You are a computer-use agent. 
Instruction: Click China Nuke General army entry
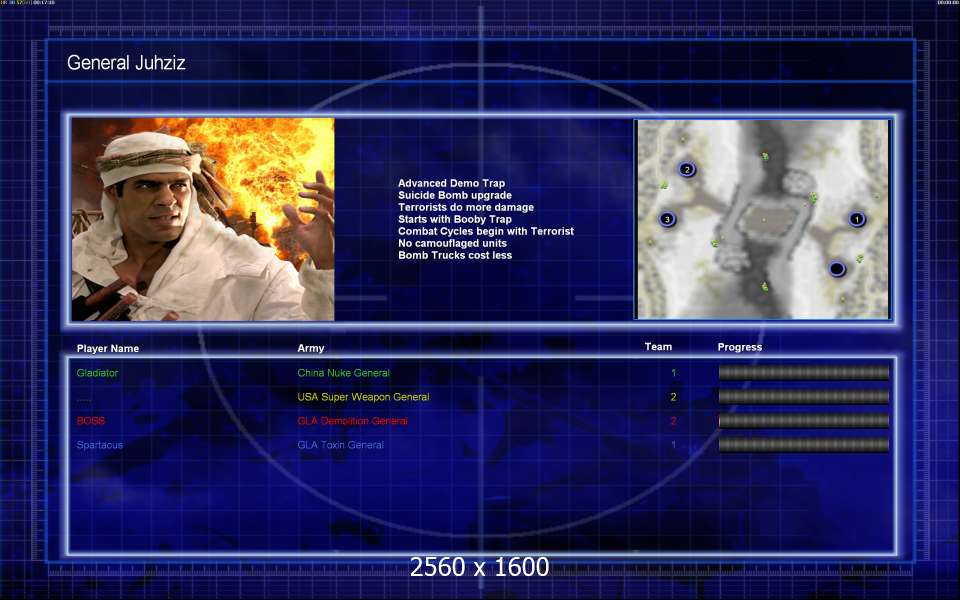[x=343, y=373]
